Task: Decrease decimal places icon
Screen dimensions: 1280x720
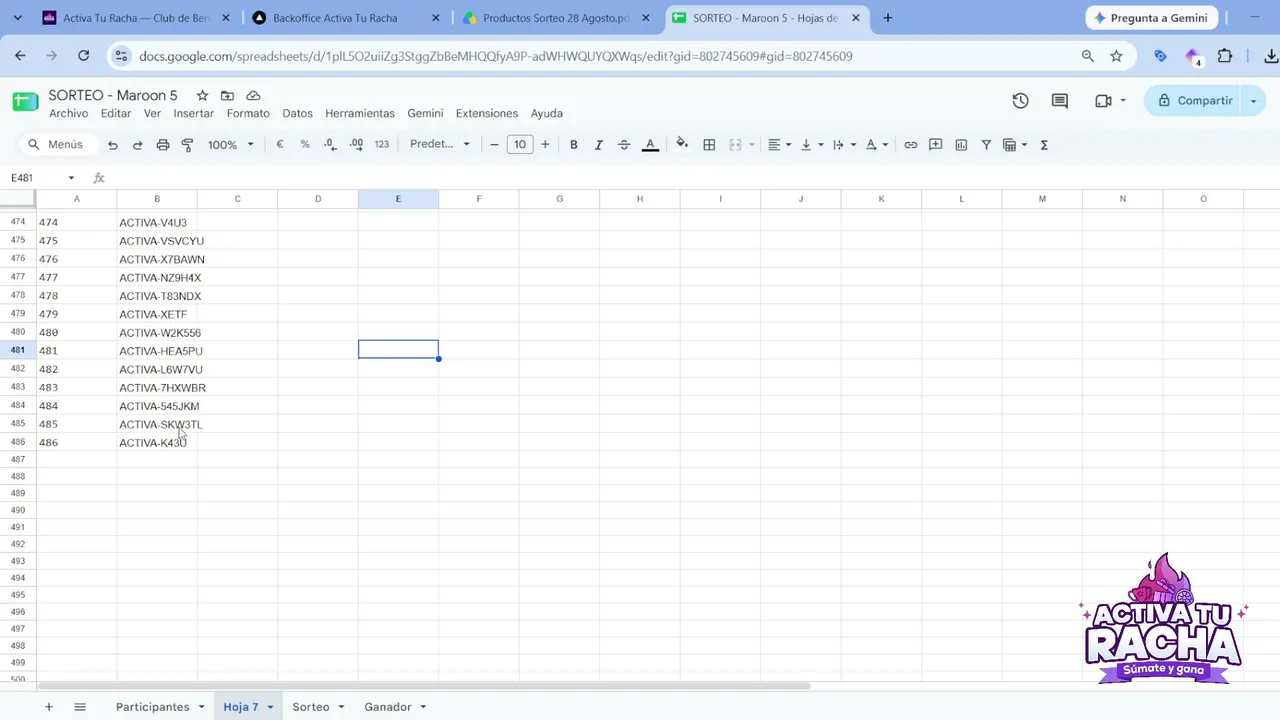Action: pos(330,145)
